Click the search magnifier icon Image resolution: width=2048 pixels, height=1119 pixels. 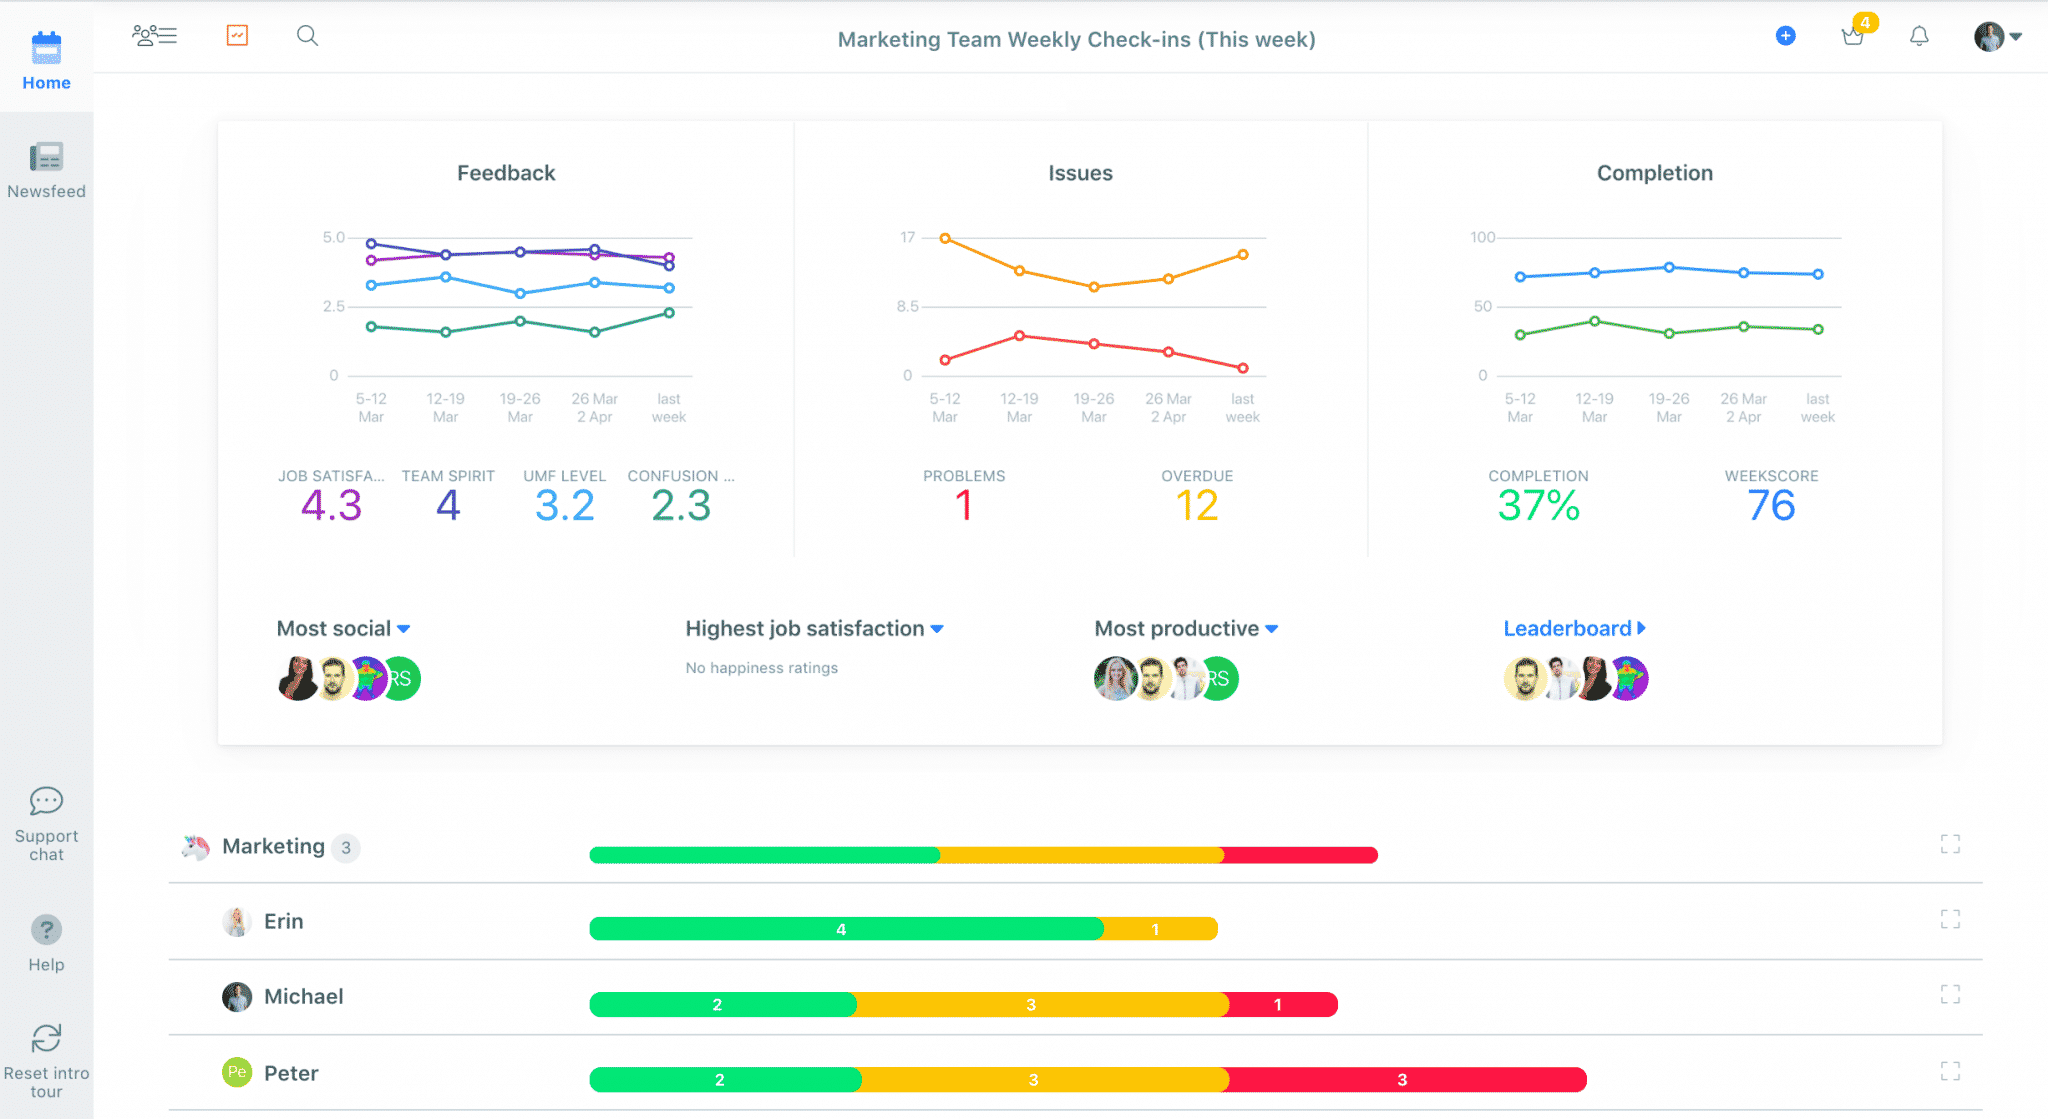[x=307, y=36]
